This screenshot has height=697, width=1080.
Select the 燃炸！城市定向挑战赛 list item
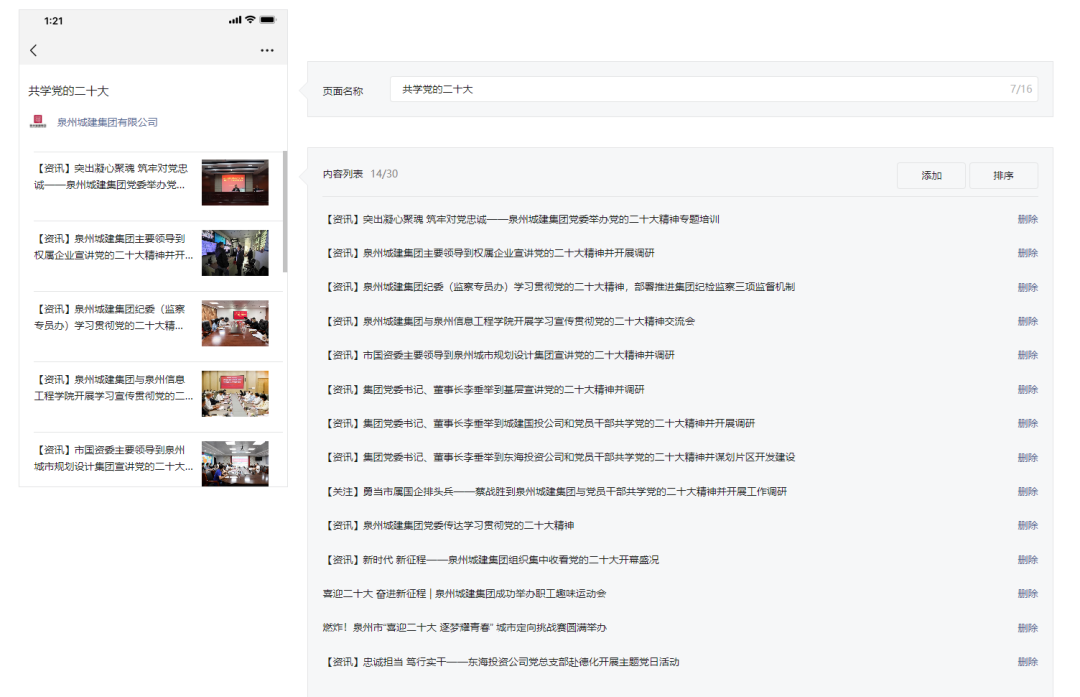[465, 627]
